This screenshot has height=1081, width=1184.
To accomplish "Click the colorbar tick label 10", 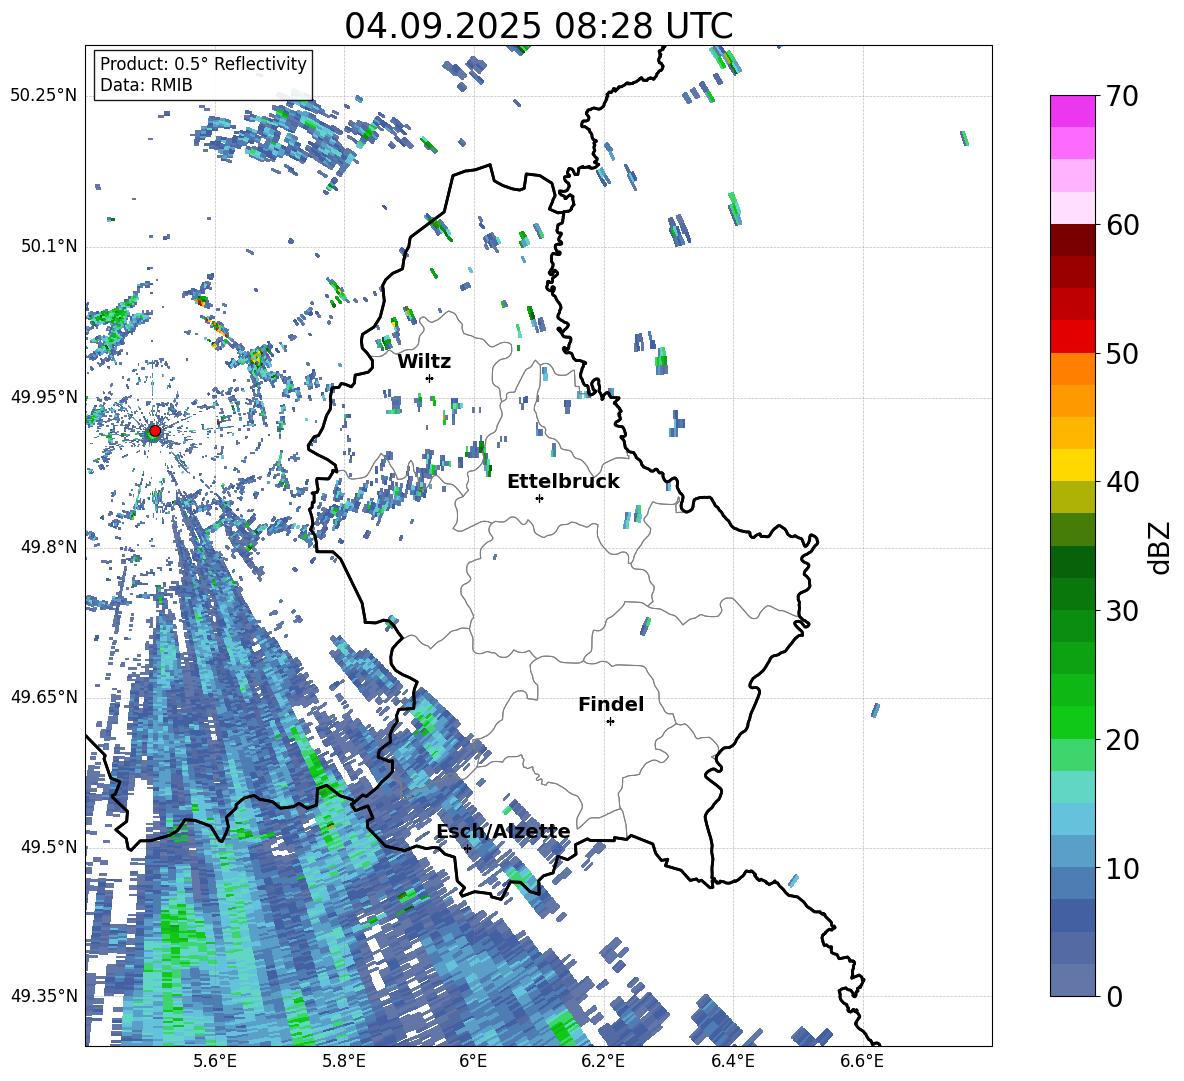I will (x=1122, y=867).
